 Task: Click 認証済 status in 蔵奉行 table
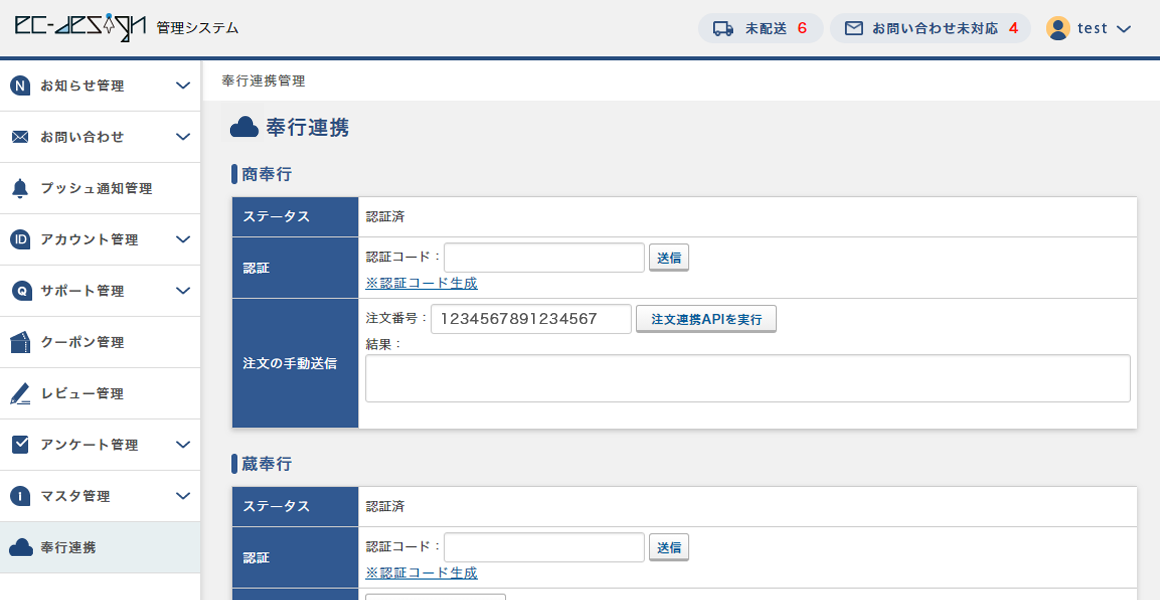(385, 506)
